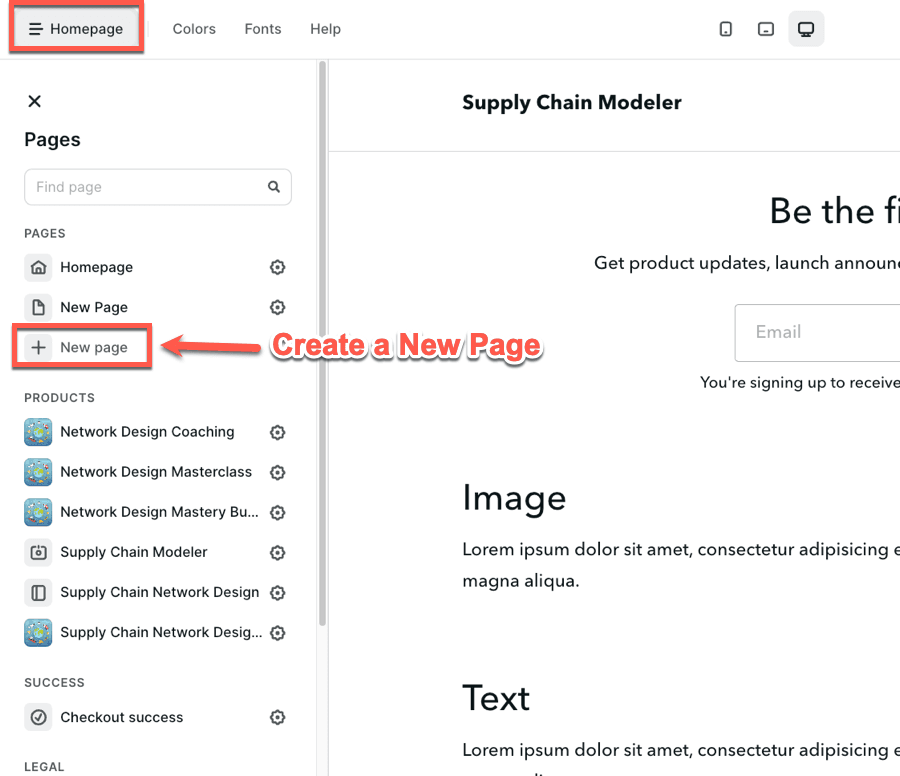Close the Pages panel
Screen dimensions: 900x776
coord(35,101)
